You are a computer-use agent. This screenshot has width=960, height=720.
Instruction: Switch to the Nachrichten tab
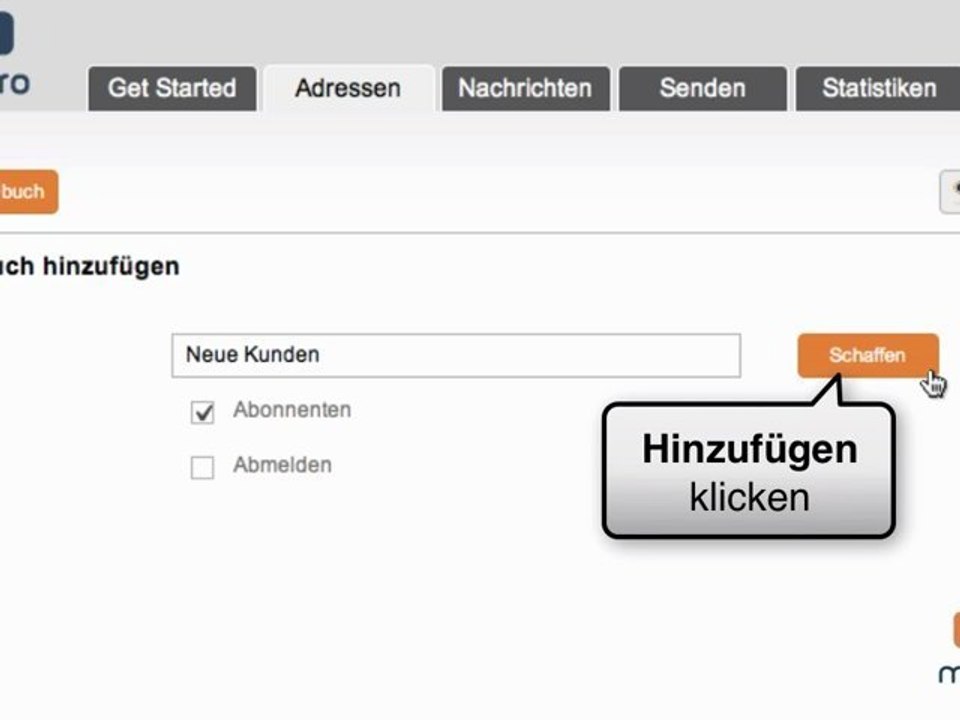coord(525,88)
